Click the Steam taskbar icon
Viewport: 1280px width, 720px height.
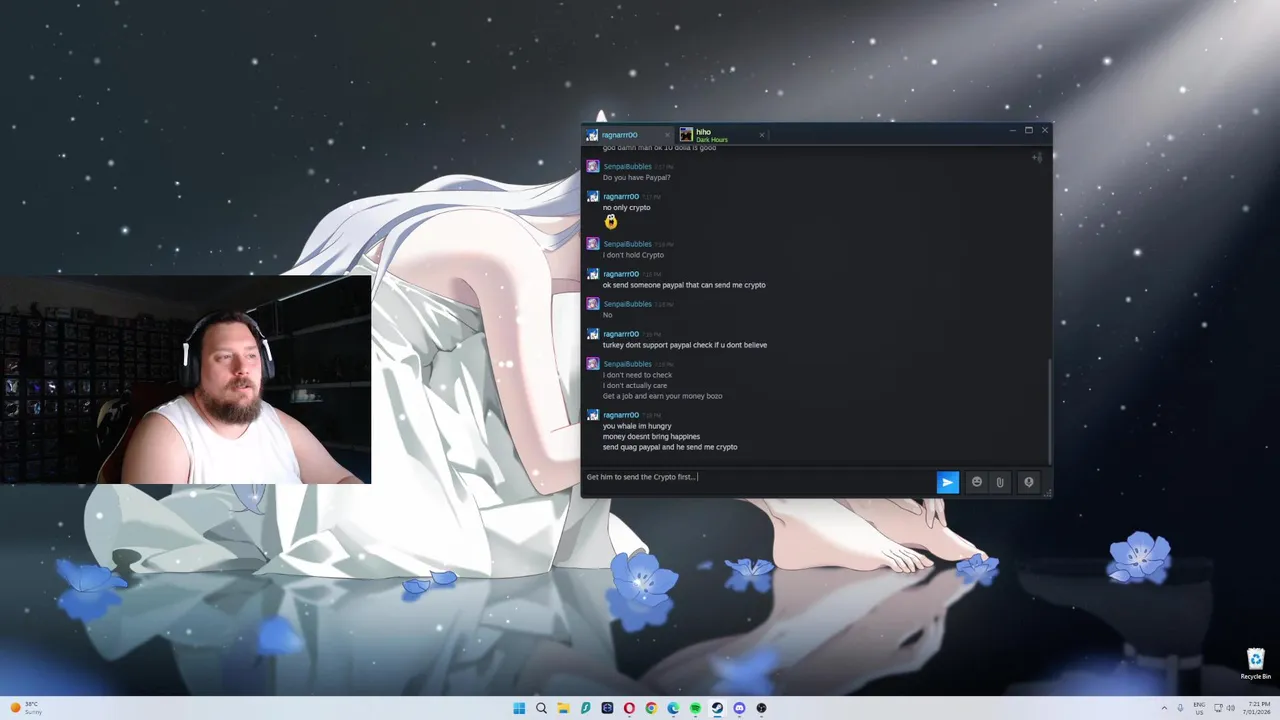tap(717, 708)
